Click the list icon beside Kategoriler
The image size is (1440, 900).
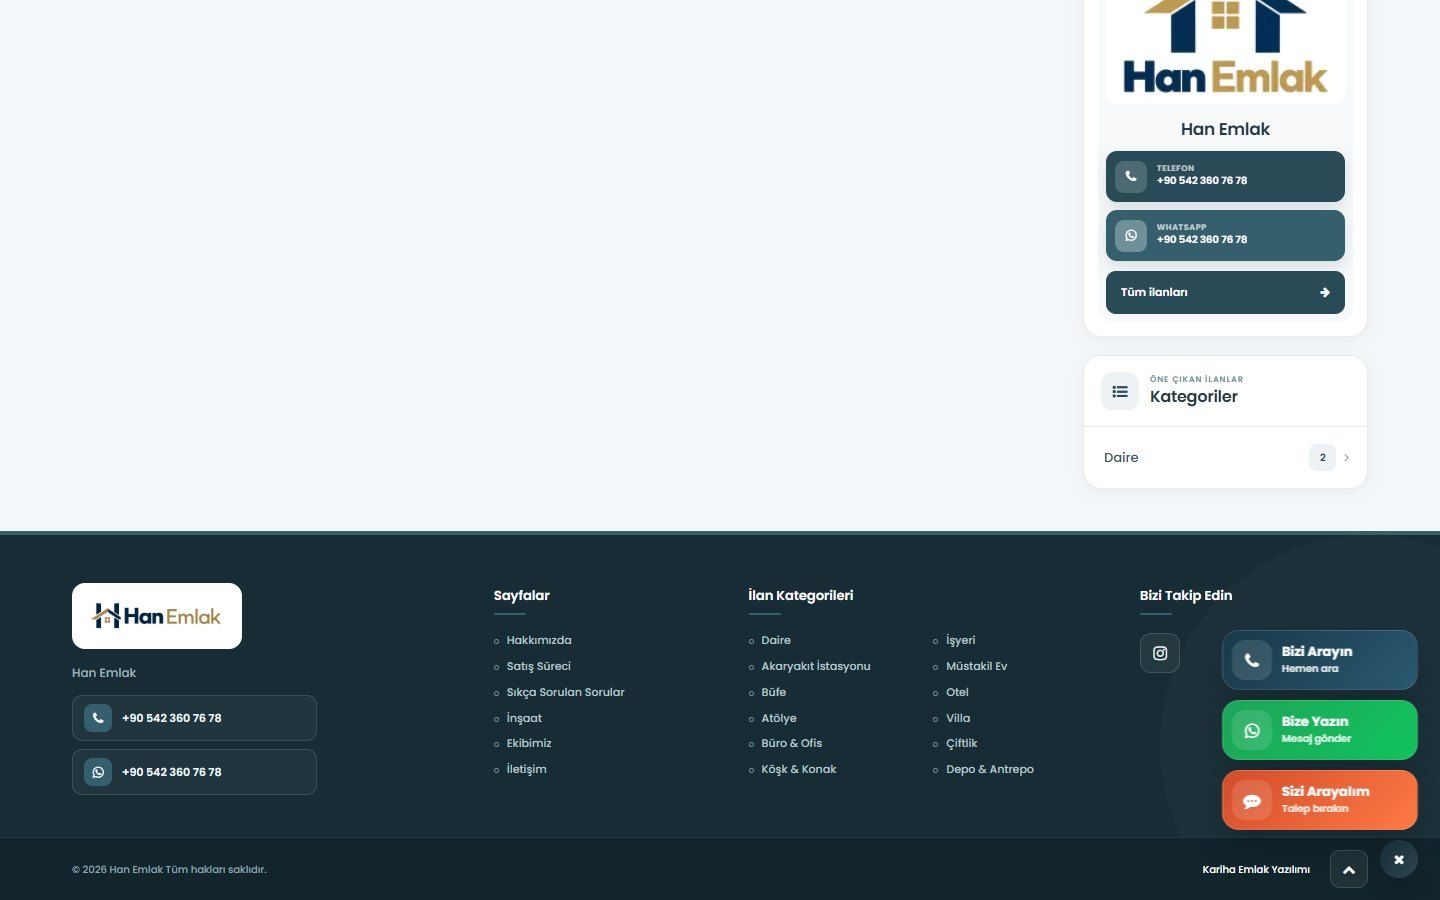[1120, 391]
